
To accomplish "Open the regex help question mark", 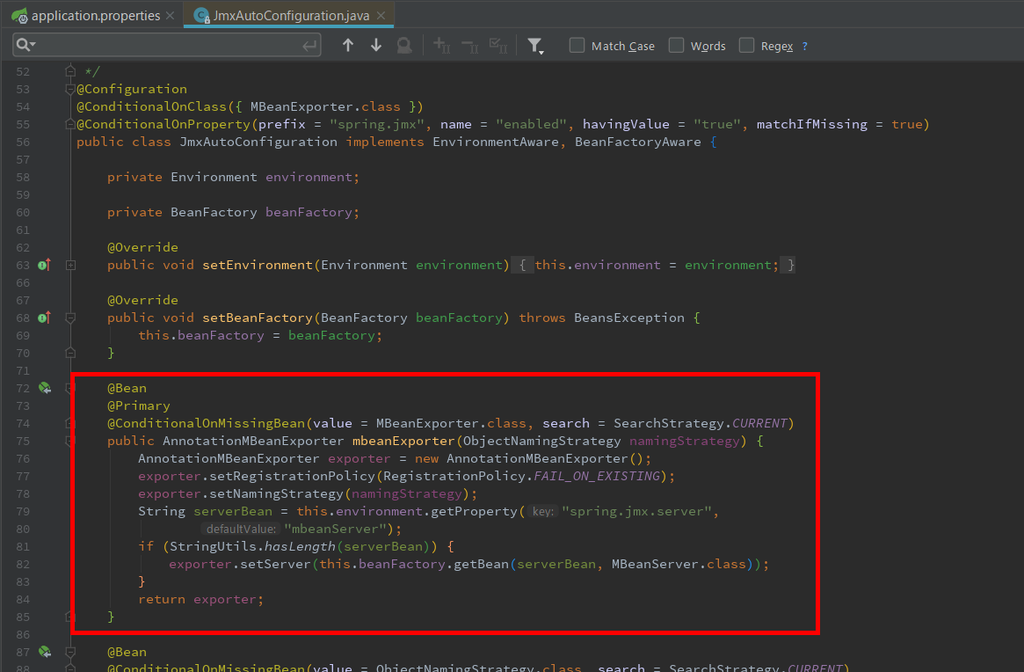I will (x=805, y=46).
